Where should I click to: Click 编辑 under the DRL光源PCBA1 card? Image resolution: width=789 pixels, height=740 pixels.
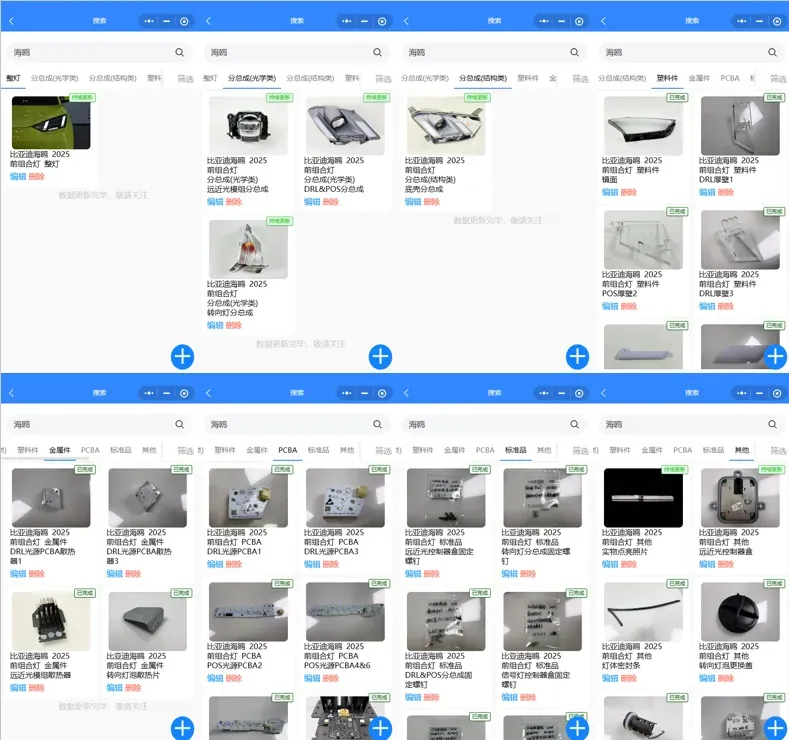(215, 564)
